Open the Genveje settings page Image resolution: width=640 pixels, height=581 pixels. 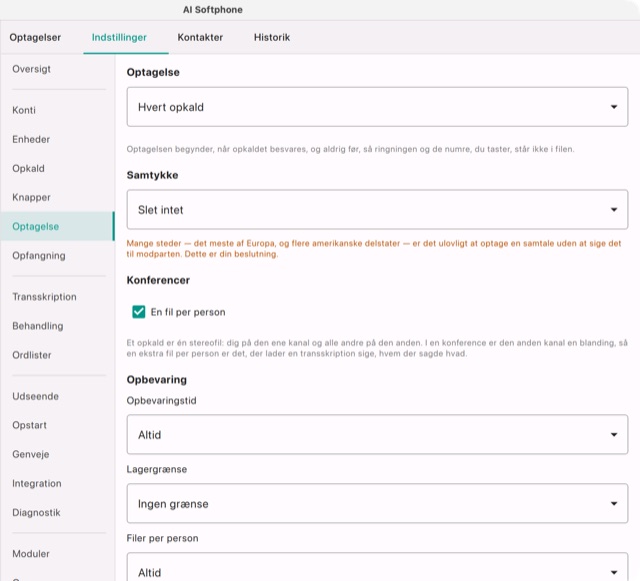pyautogui.click(x=31, y=454)
